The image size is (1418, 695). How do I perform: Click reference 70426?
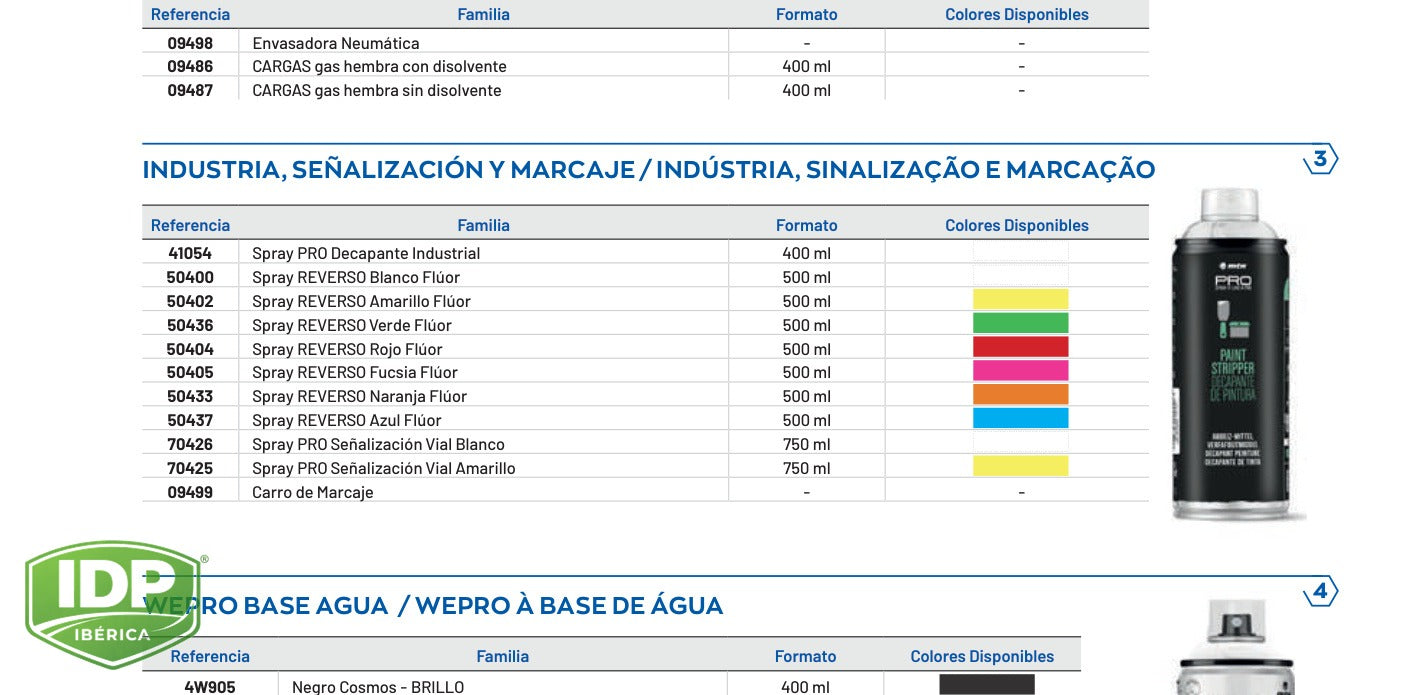[190, 444]
